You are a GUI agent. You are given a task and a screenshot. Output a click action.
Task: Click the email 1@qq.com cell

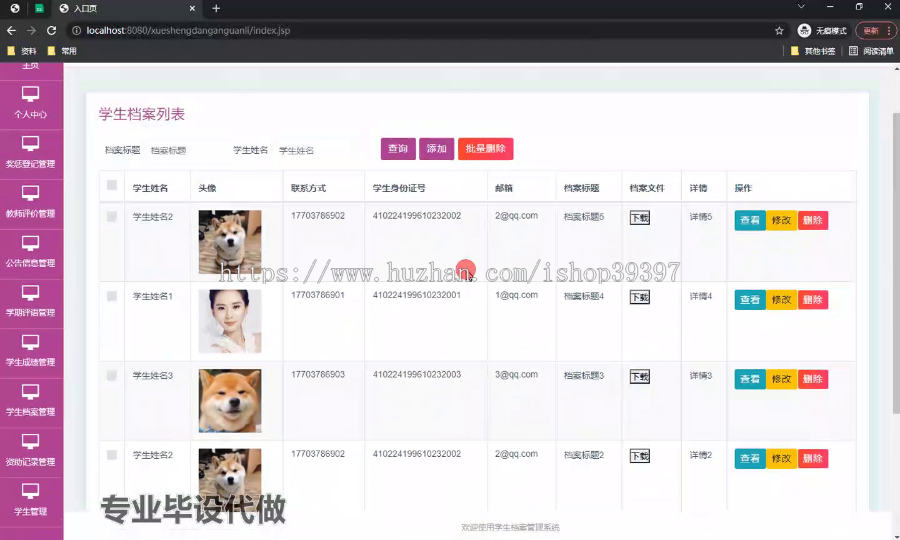click(x=517, y=295)
